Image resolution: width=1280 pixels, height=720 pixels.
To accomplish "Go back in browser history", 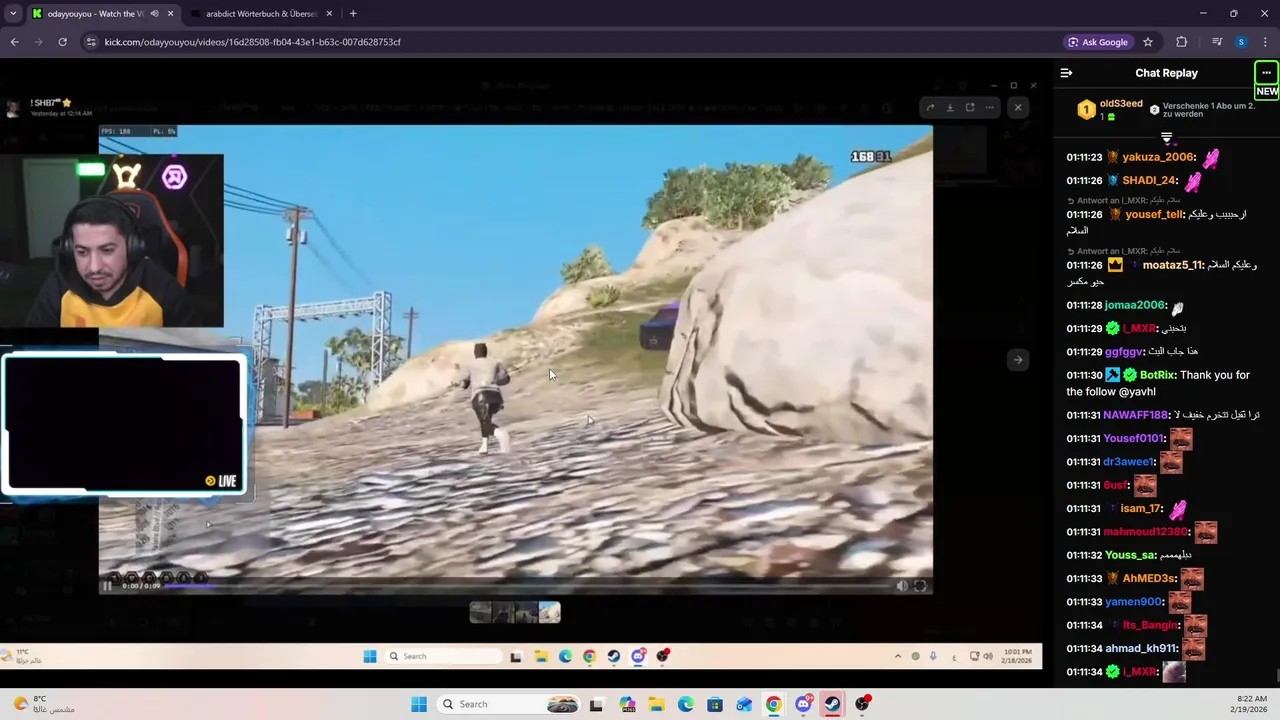I will pos(14,42).
